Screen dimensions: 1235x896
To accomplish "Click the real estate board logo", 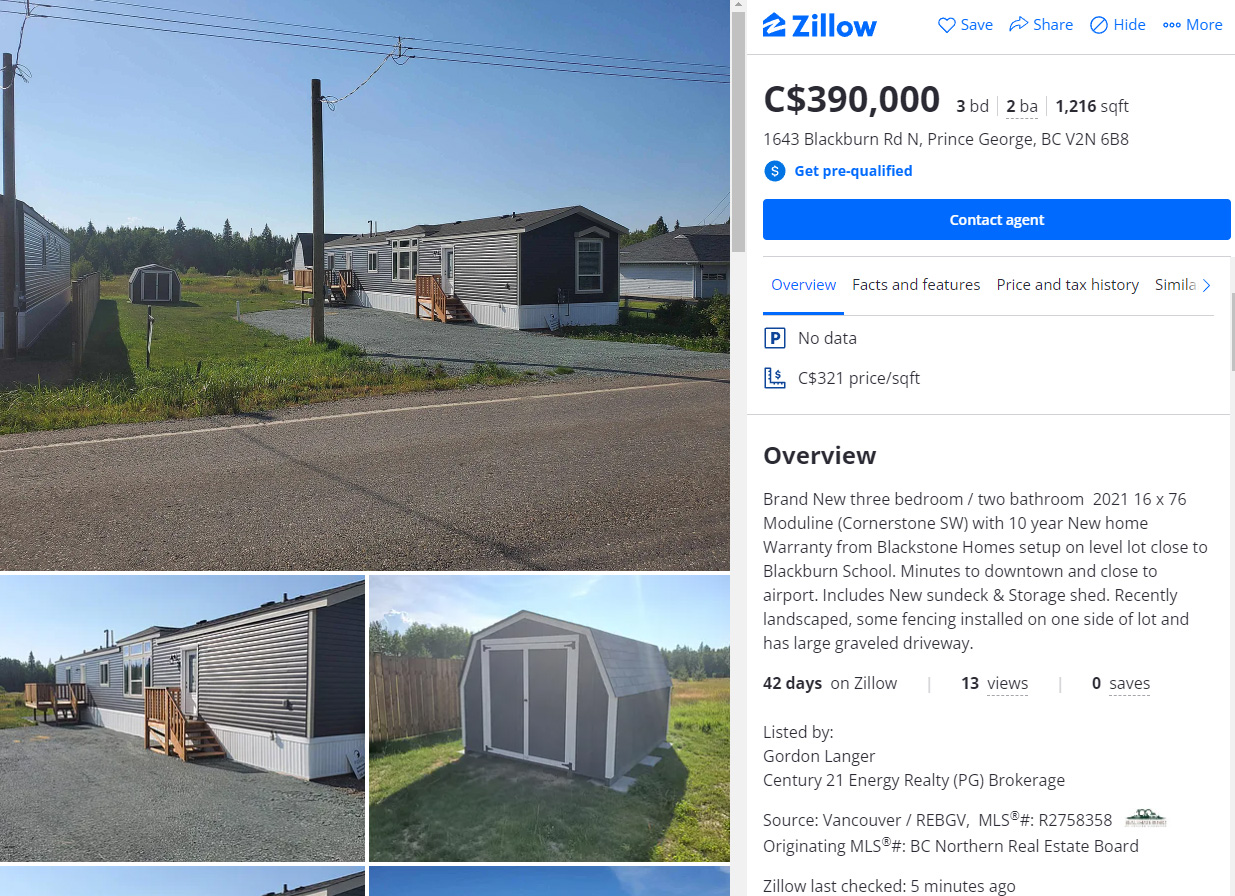I will 1146,819.
